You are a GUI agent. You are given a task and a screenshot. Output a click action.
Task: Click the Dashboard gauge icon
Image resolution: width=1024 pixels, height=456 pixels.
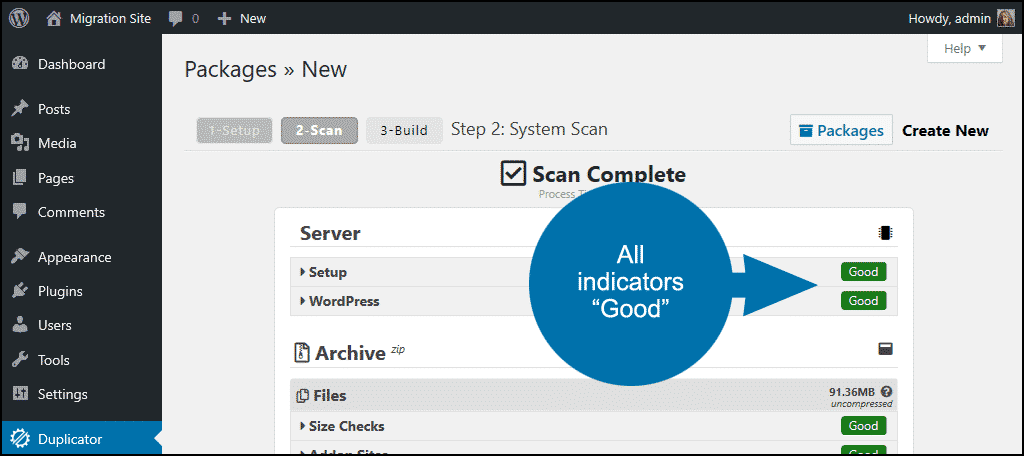point(20,64)
